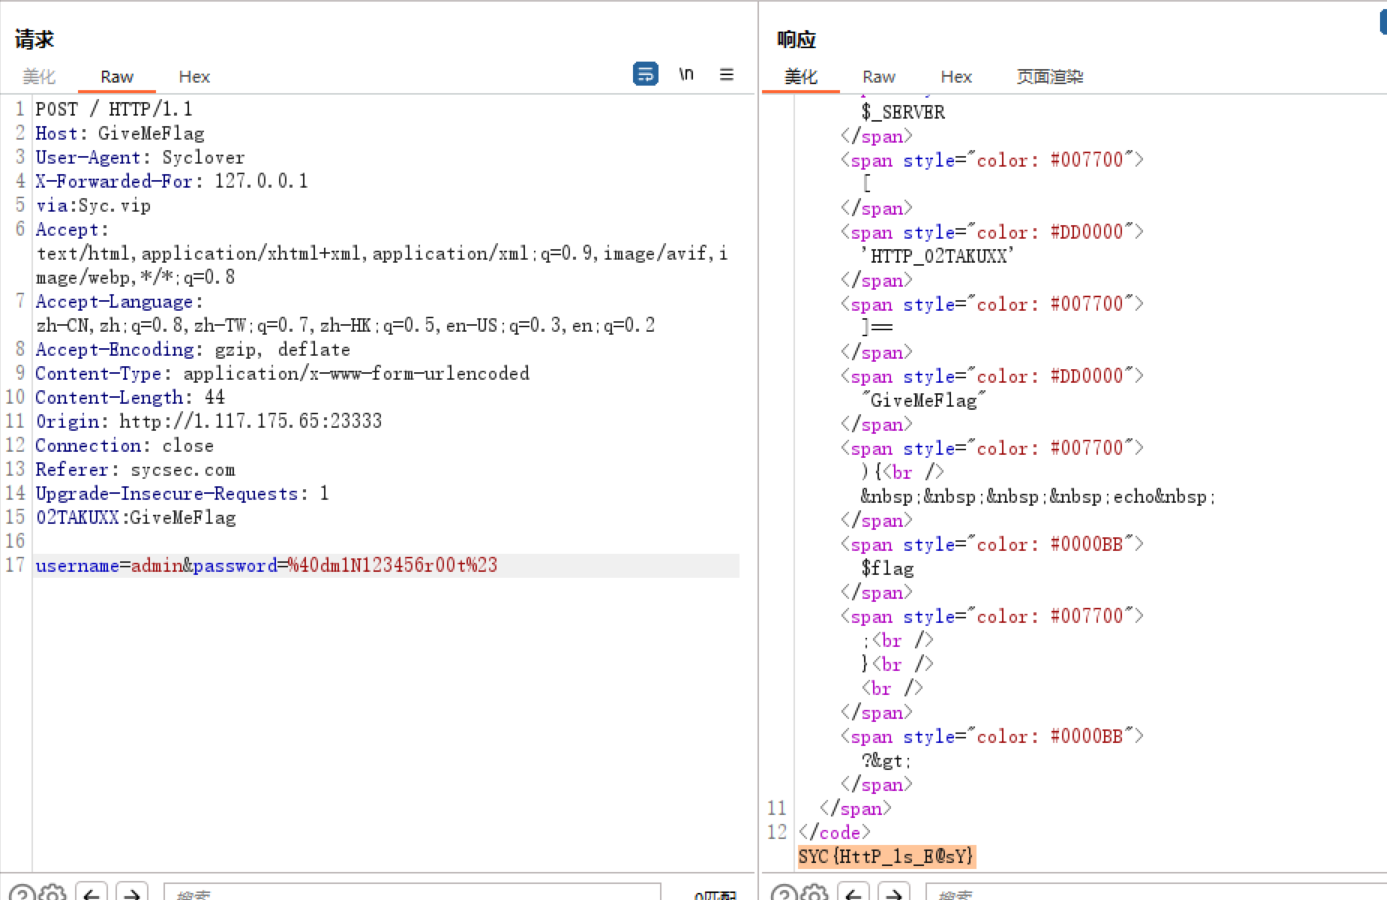Image resolution: width=1387 pixels, height=900 pixels.
Task: Click the 'HTTP_O2TAKUXX' string in response
Action: click(x=937, y=256)
